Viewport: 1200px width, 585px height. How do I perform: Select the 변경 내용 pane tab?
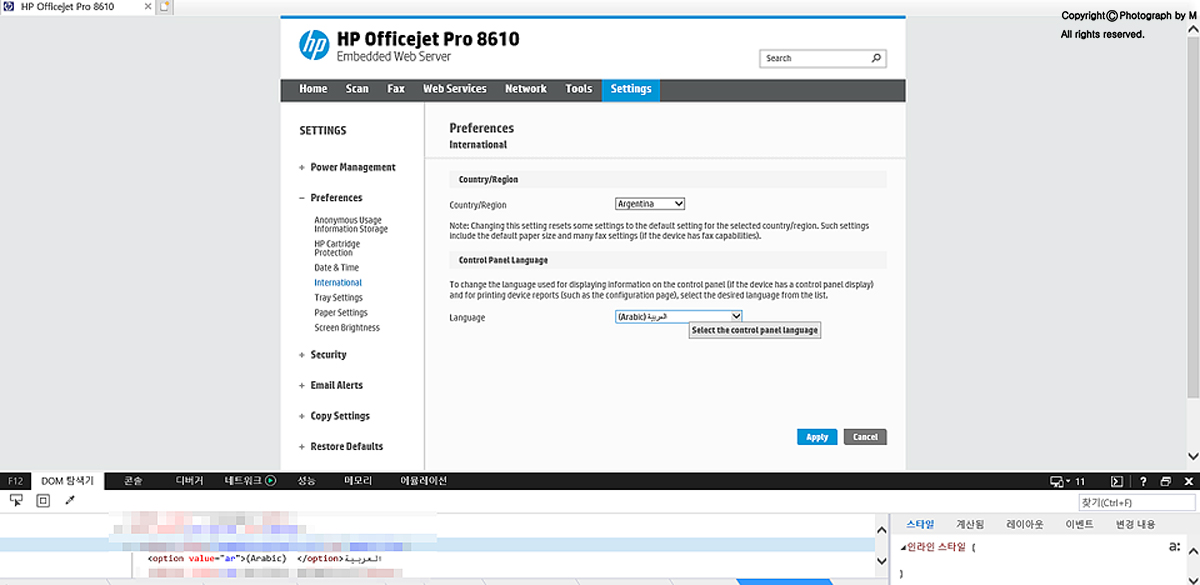pos(1135,524)
